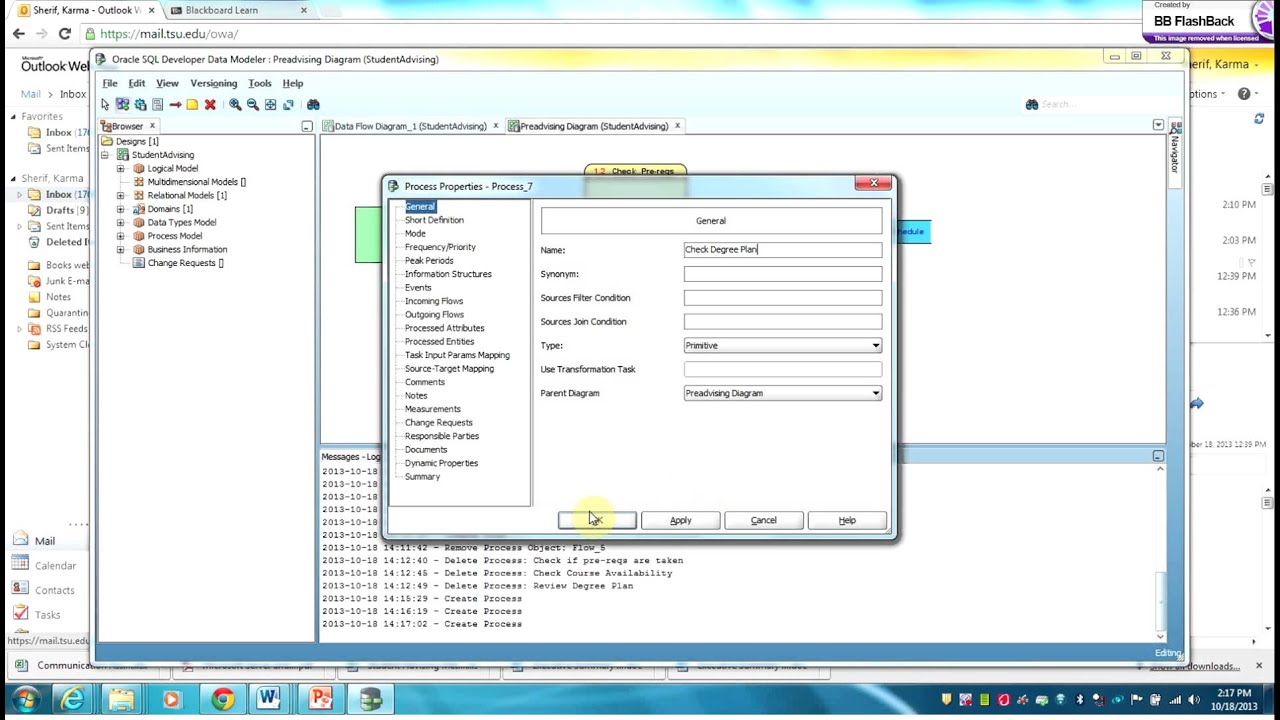The height and width of the screenshot is (720, 1280).
Task: Expand the Relational Models tree node
Action: coord(120,196)
